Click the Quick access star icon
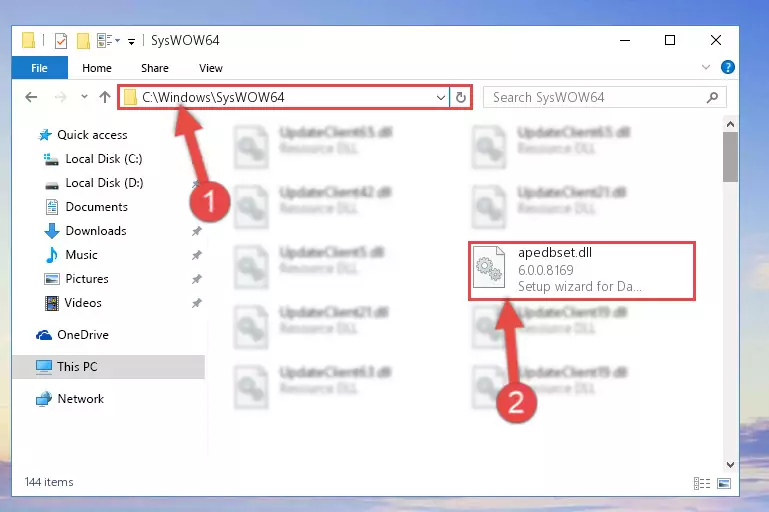The width and height of the screenshot is (769, 512). pos(45,135)
